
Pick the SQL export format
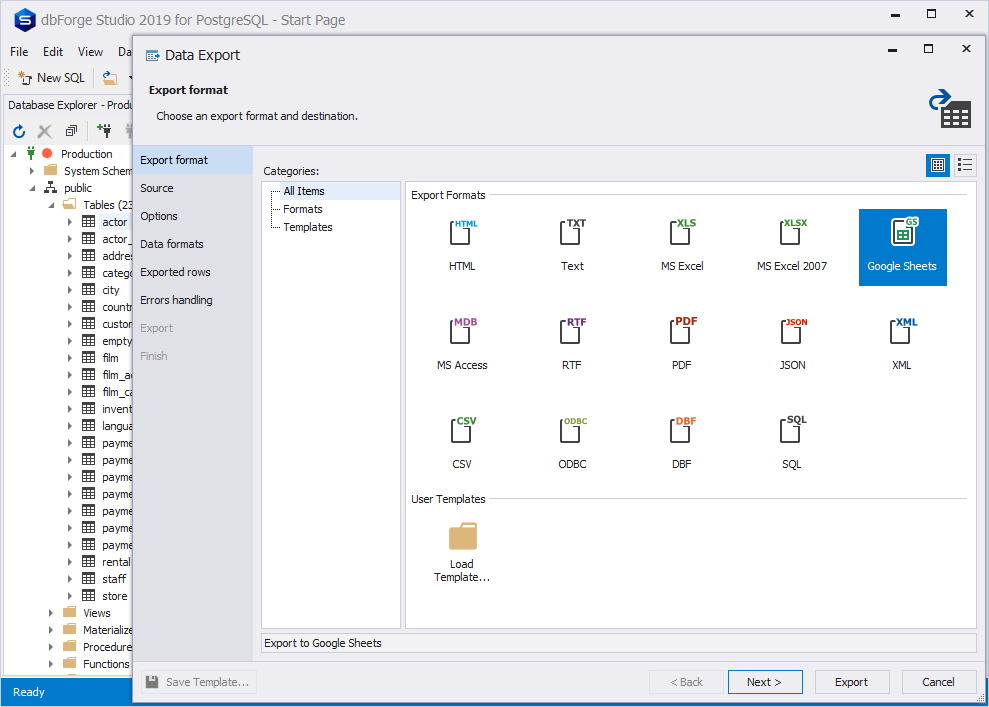[792, 444]
